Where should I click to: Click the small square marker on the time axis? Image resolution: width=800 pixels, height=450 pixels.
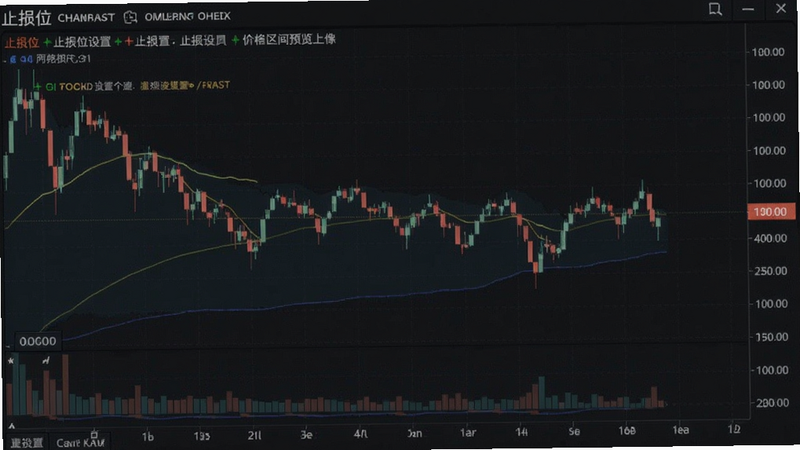pyautogui.click(x=94, y=435)
